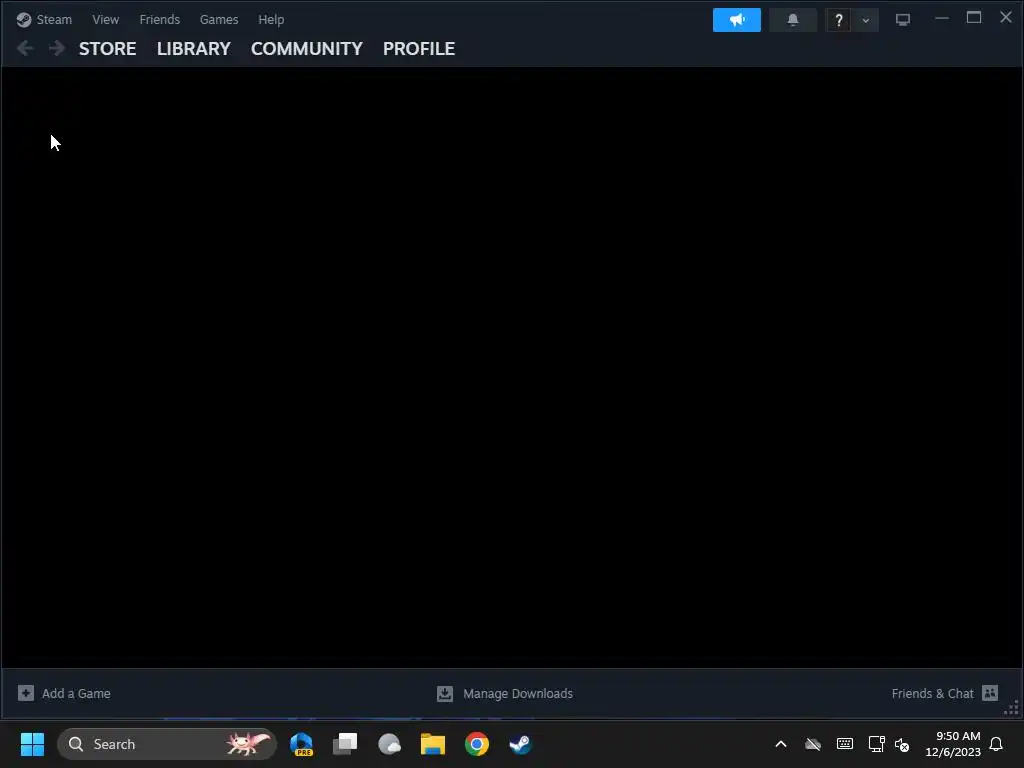This screenshot has width=1024, height=768.
Task: Open Manage Downloads
Action: [517, 694]
